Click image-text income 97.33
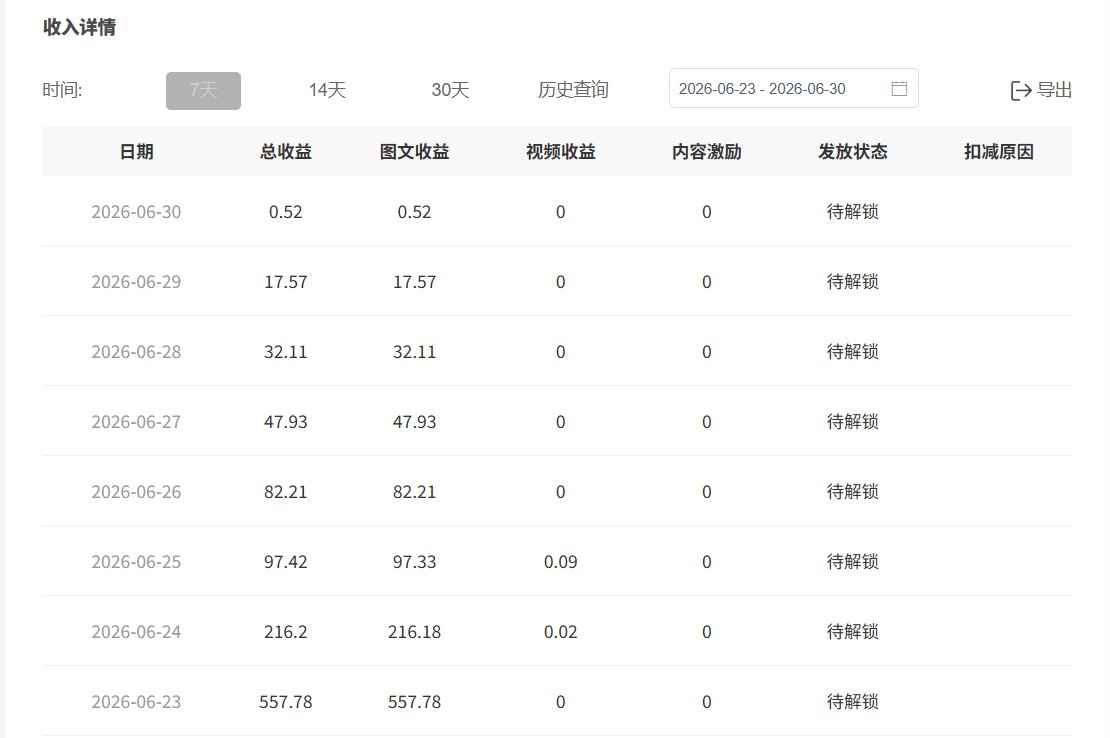The width and height of the screenshot is (1110, 738). (x=415, y=562)
